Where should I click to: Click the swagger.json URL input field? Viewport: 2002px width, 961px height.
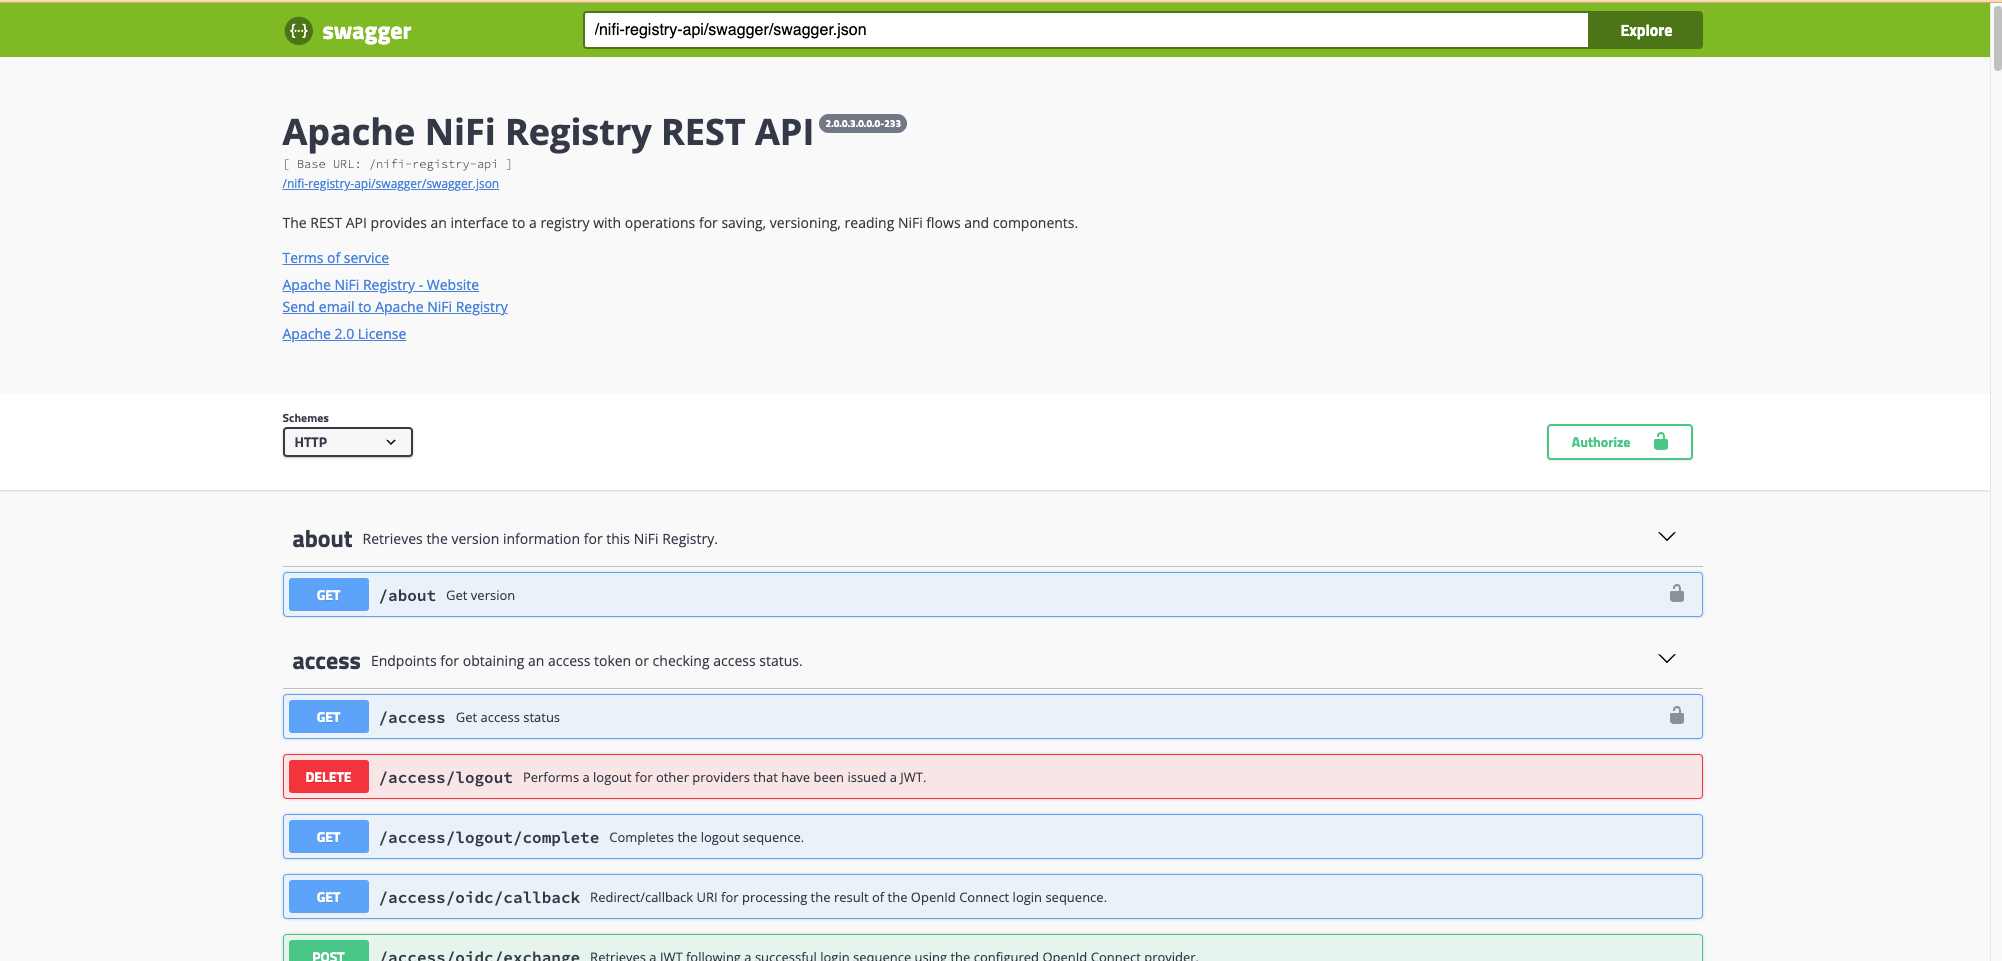coord(1085,30)
